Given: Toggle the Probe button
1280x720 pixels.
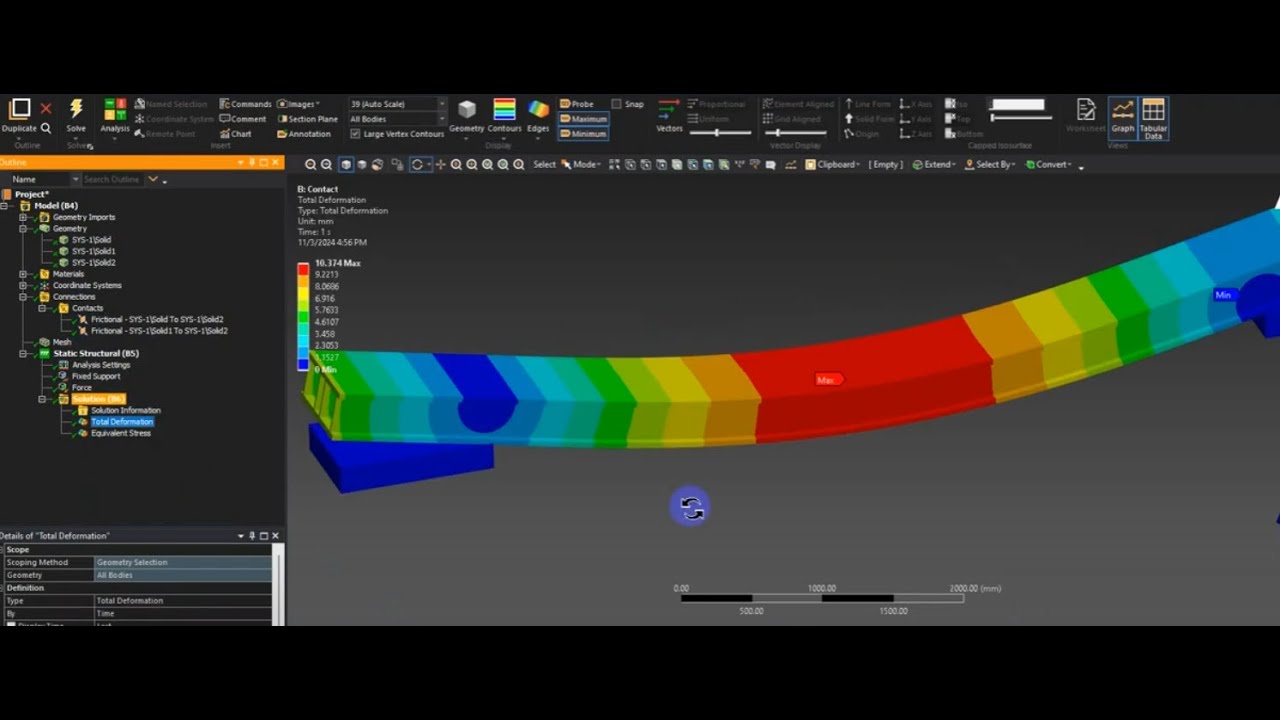Looking at the screenshot, I should tap(577, 104).
